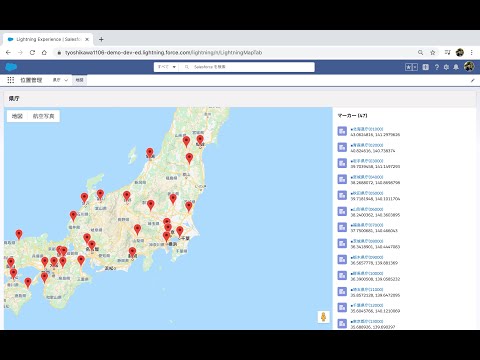This screenshot has height=360, width=480.
Task: Select the map pin at Mito
Action: pyautogui.click(x=189, y=207)
